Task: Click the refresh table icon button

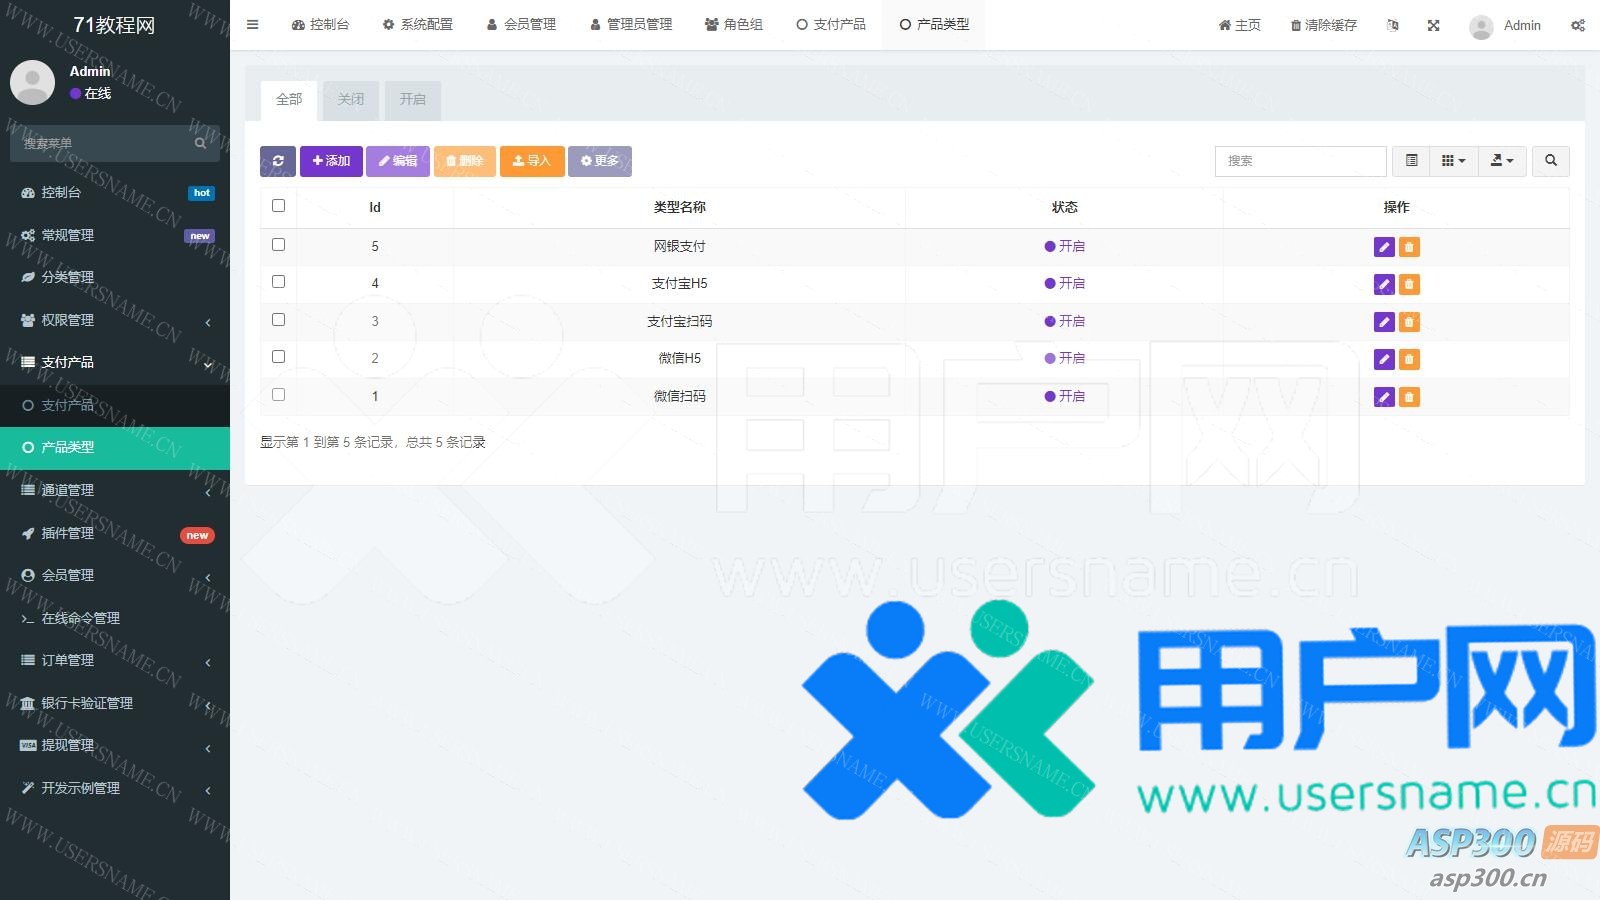Action: pos(278,161)
